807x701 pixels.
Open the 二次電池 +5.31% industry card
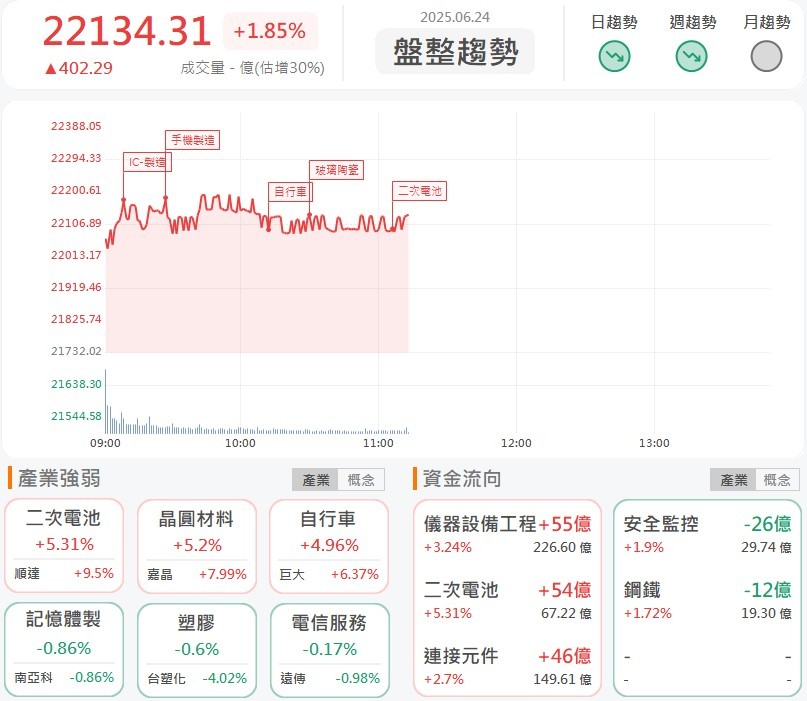pos(64,546)
